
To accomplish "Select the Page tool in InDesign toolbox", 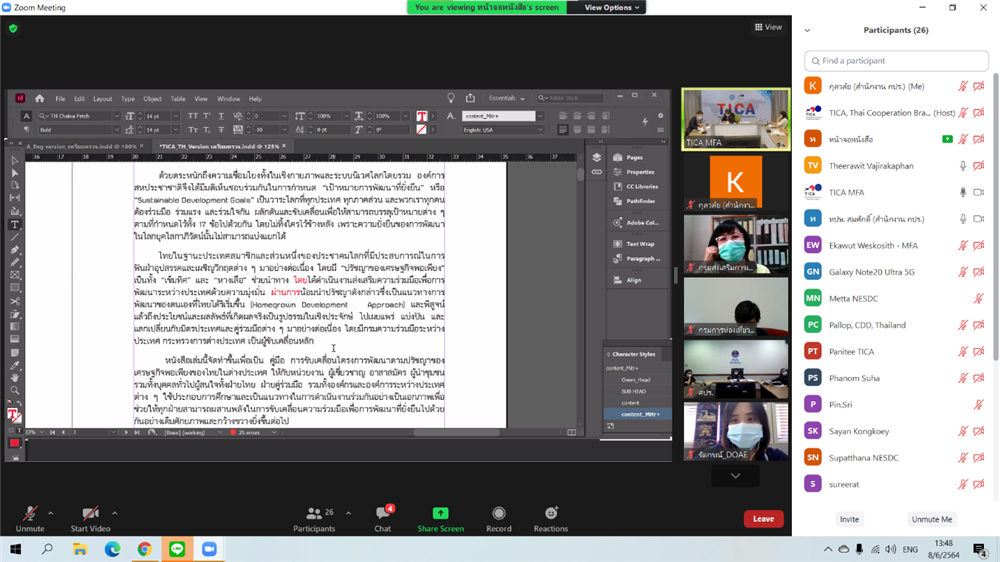I will (x=15, y=186).
